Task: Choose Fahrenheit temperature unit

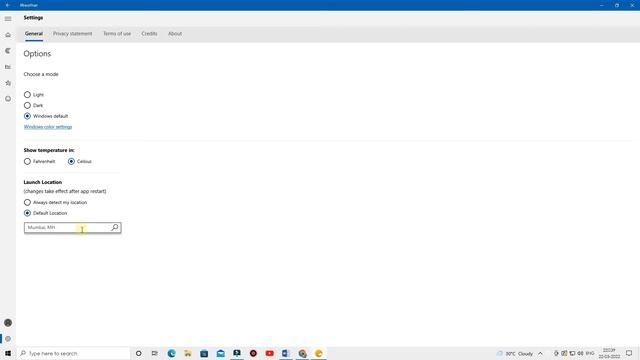Action: coord(27,161)
